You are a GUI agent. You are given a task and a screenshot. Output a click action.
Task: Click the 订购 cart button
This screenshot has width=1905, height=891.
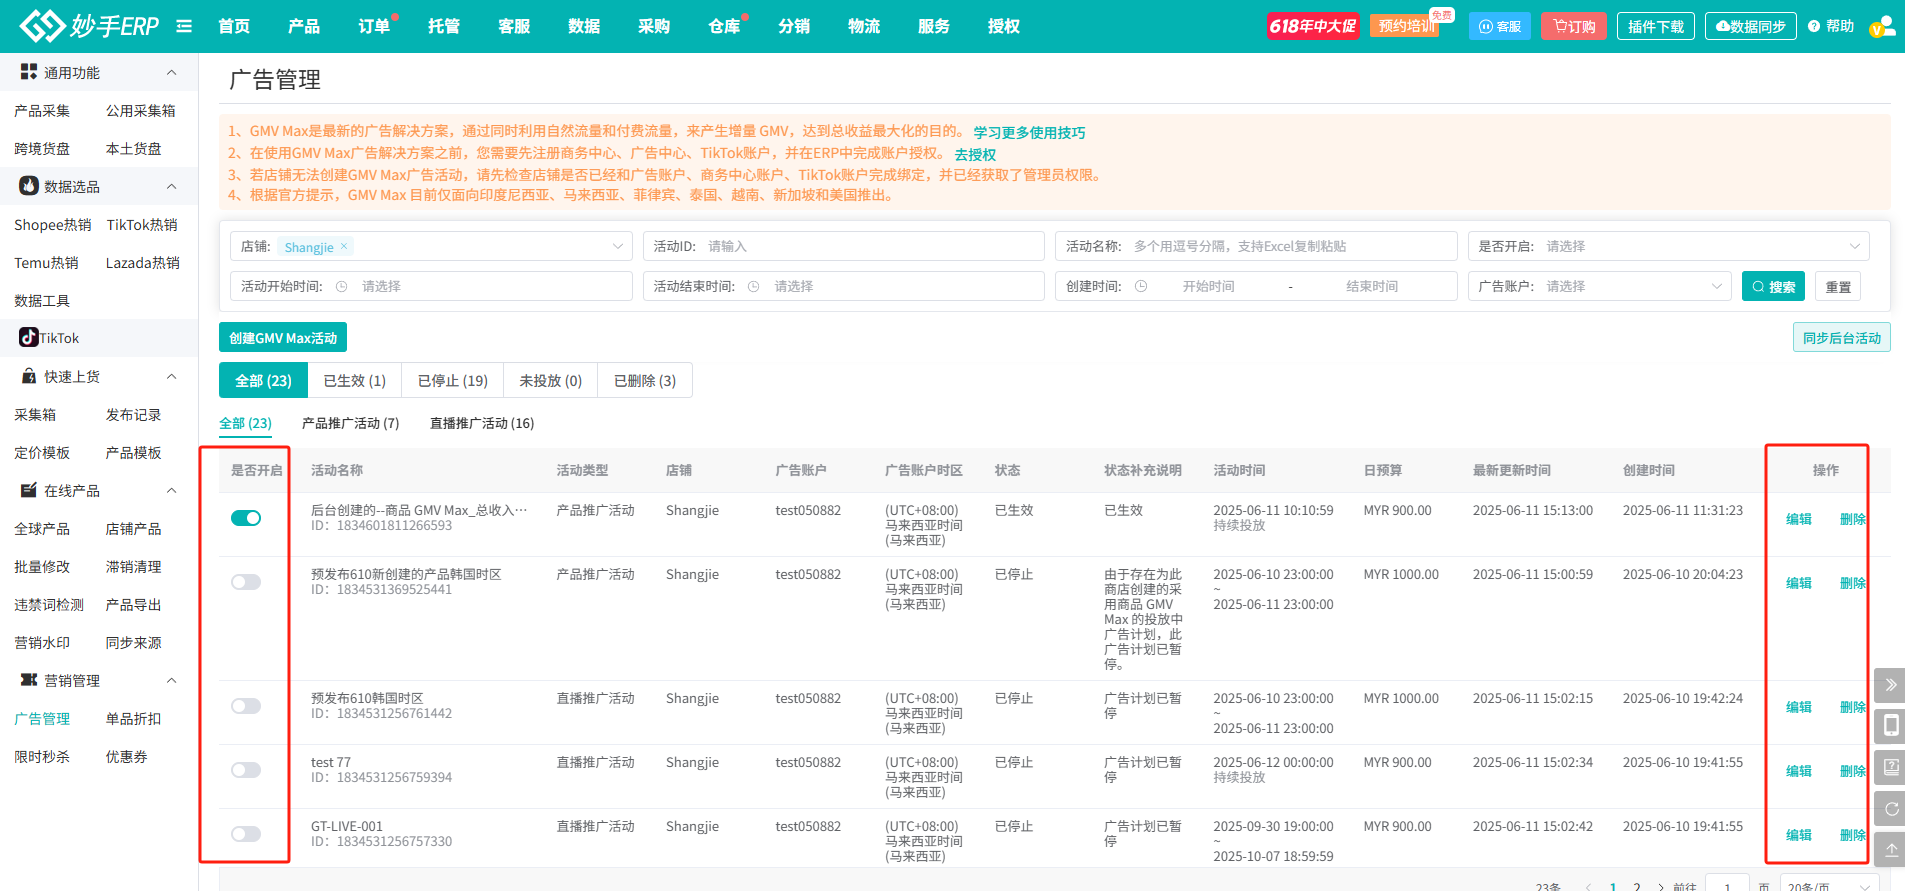click(x=1574, y=26)
